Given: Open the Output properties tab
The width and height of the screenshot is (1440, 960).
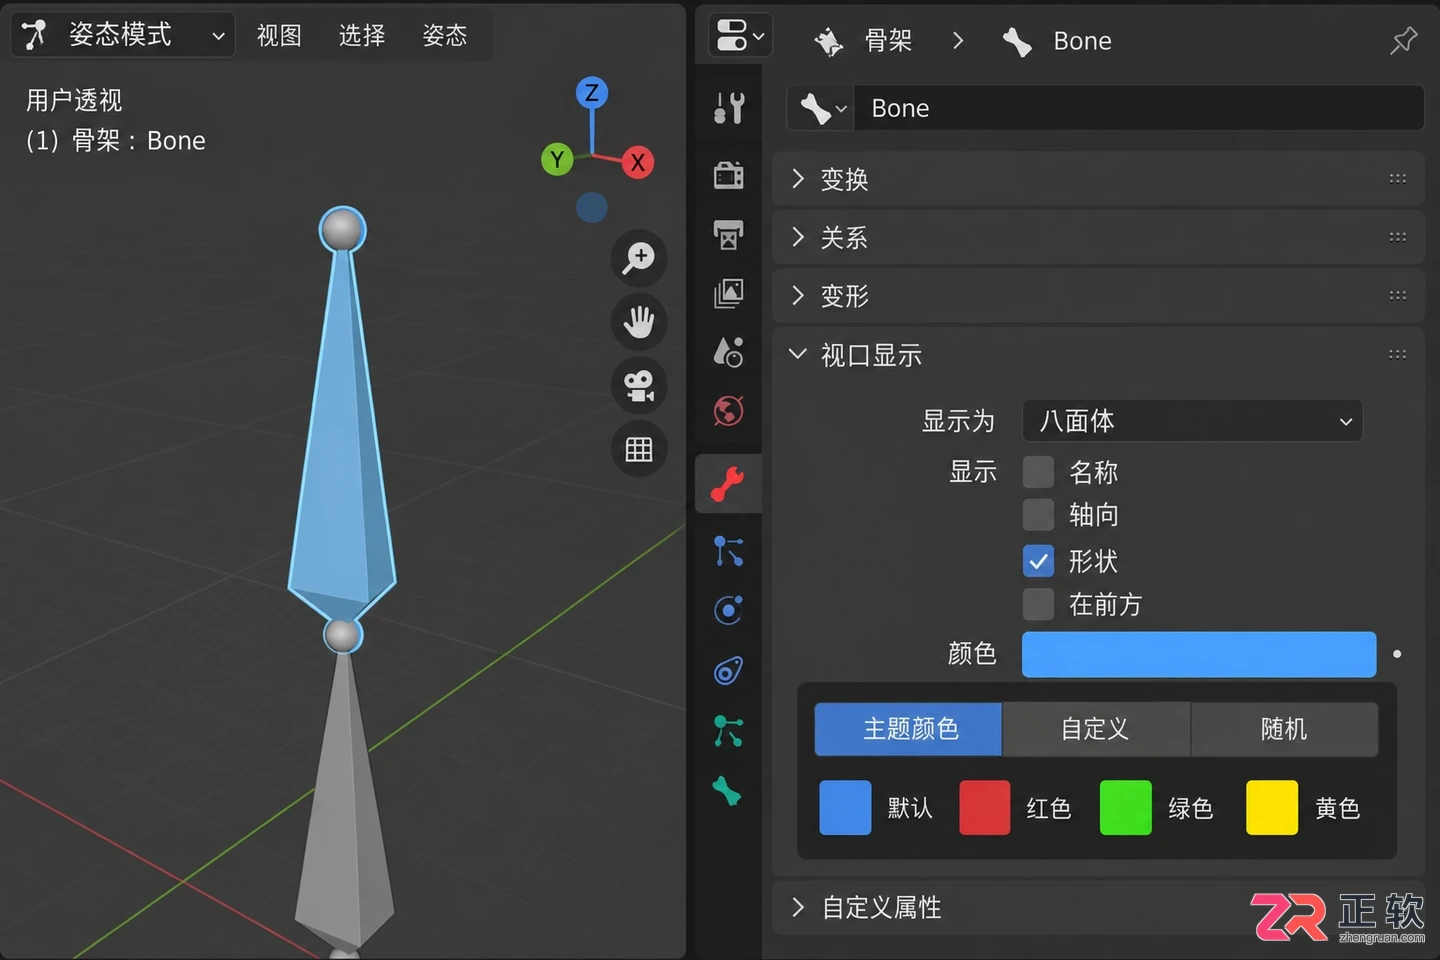Looking at the screenshot, I should (729, 235).
